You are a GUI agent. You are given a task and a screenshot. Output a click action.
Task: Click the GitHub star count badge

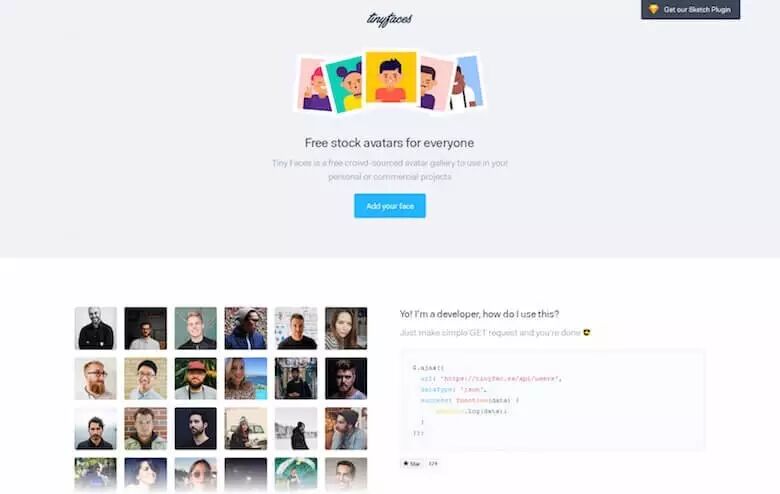[433, 464]
